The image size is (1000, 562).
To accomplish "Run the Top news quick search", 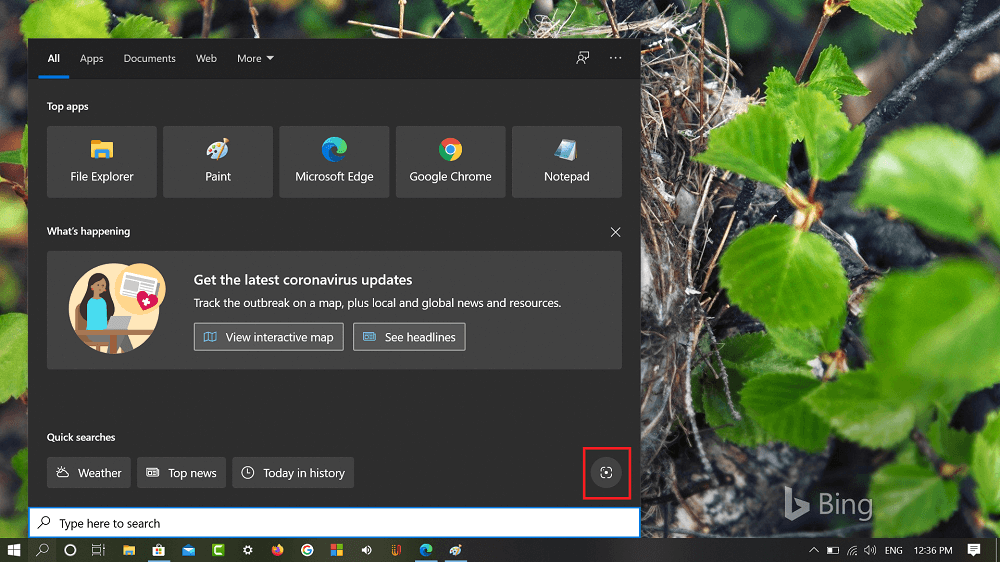I will pos(181,473).
